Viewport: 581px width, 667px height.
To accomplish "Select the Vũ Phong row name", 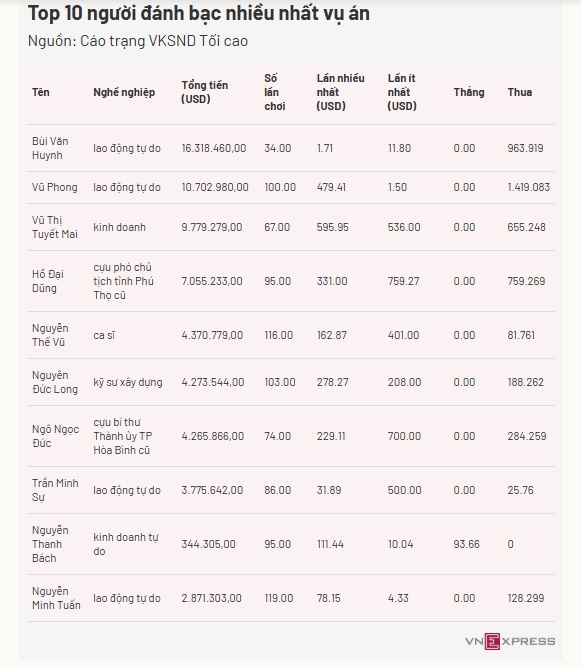I will point(54,187).
